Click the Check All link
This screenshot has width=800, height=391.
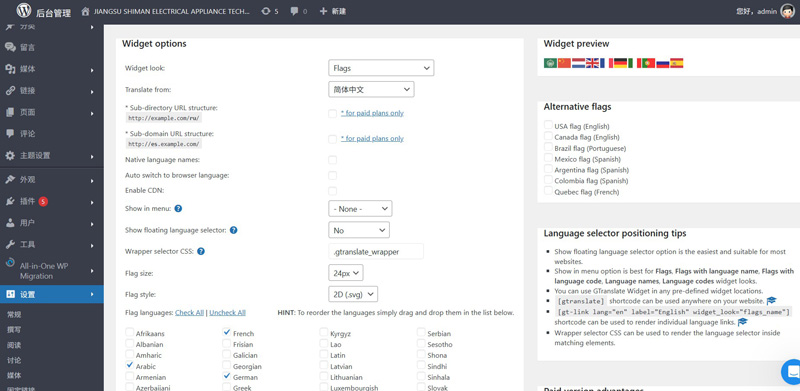point(189,312)
